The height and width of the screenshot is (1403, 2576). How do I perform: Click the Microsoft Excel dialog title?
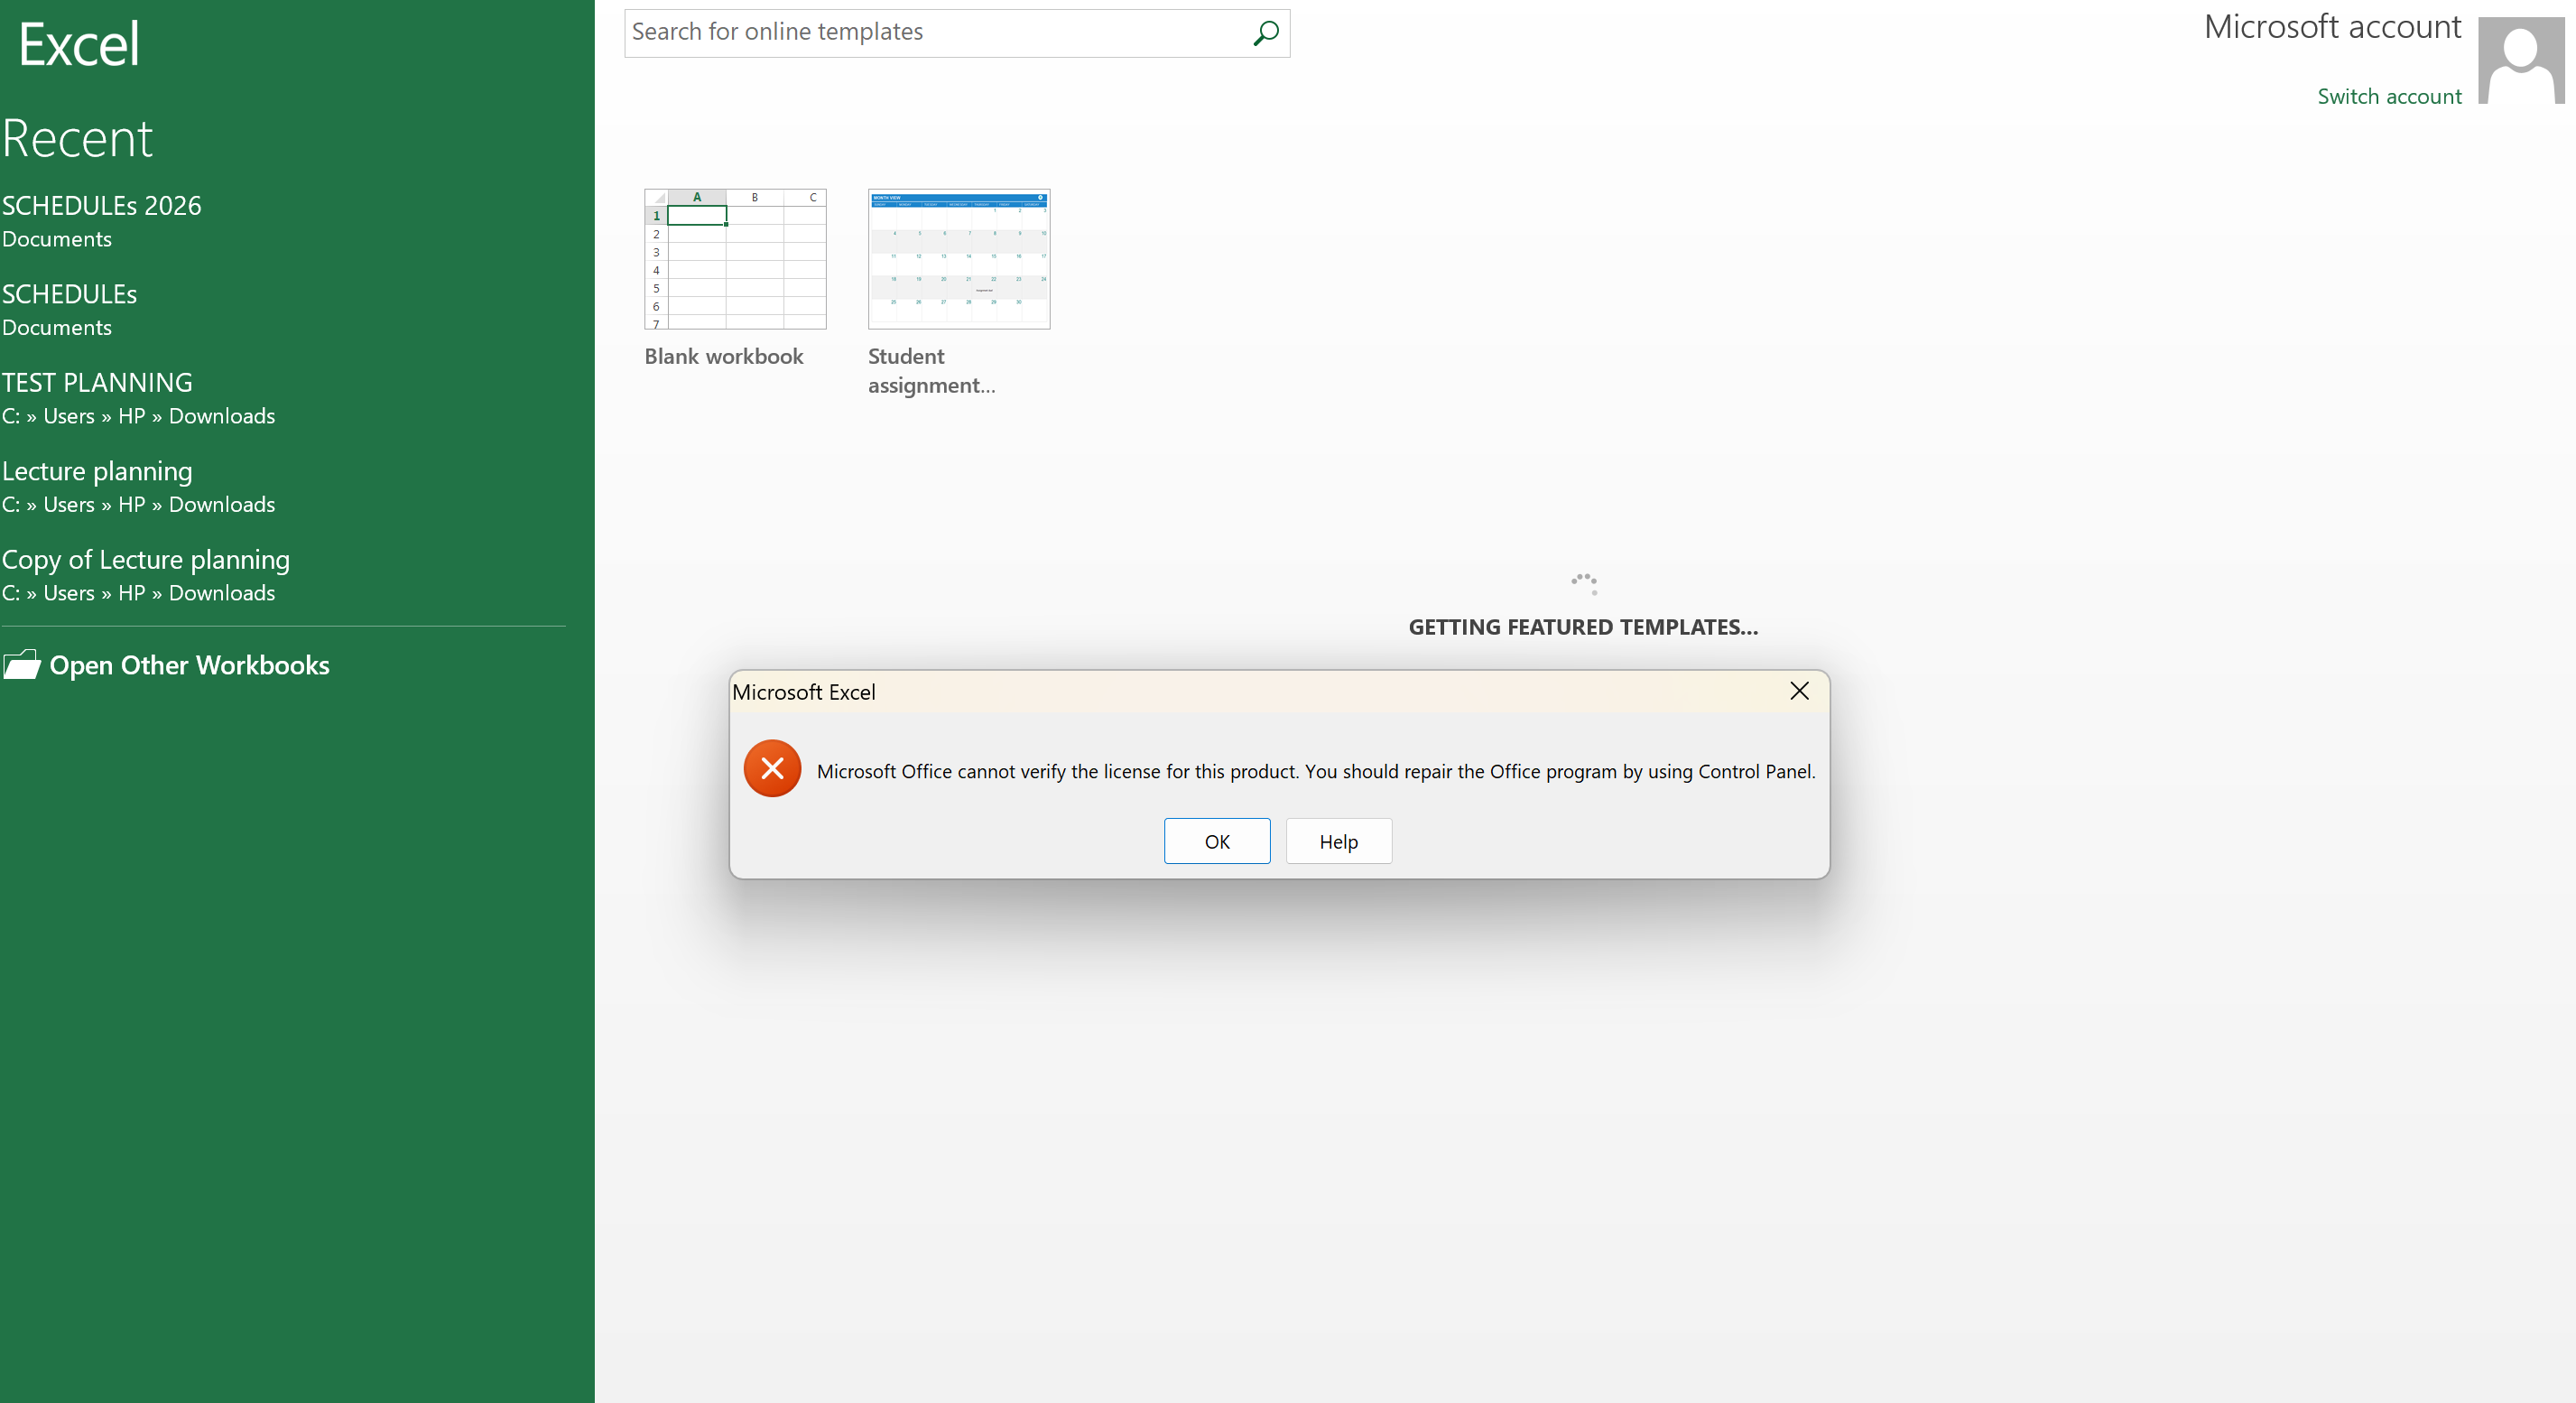804,692
